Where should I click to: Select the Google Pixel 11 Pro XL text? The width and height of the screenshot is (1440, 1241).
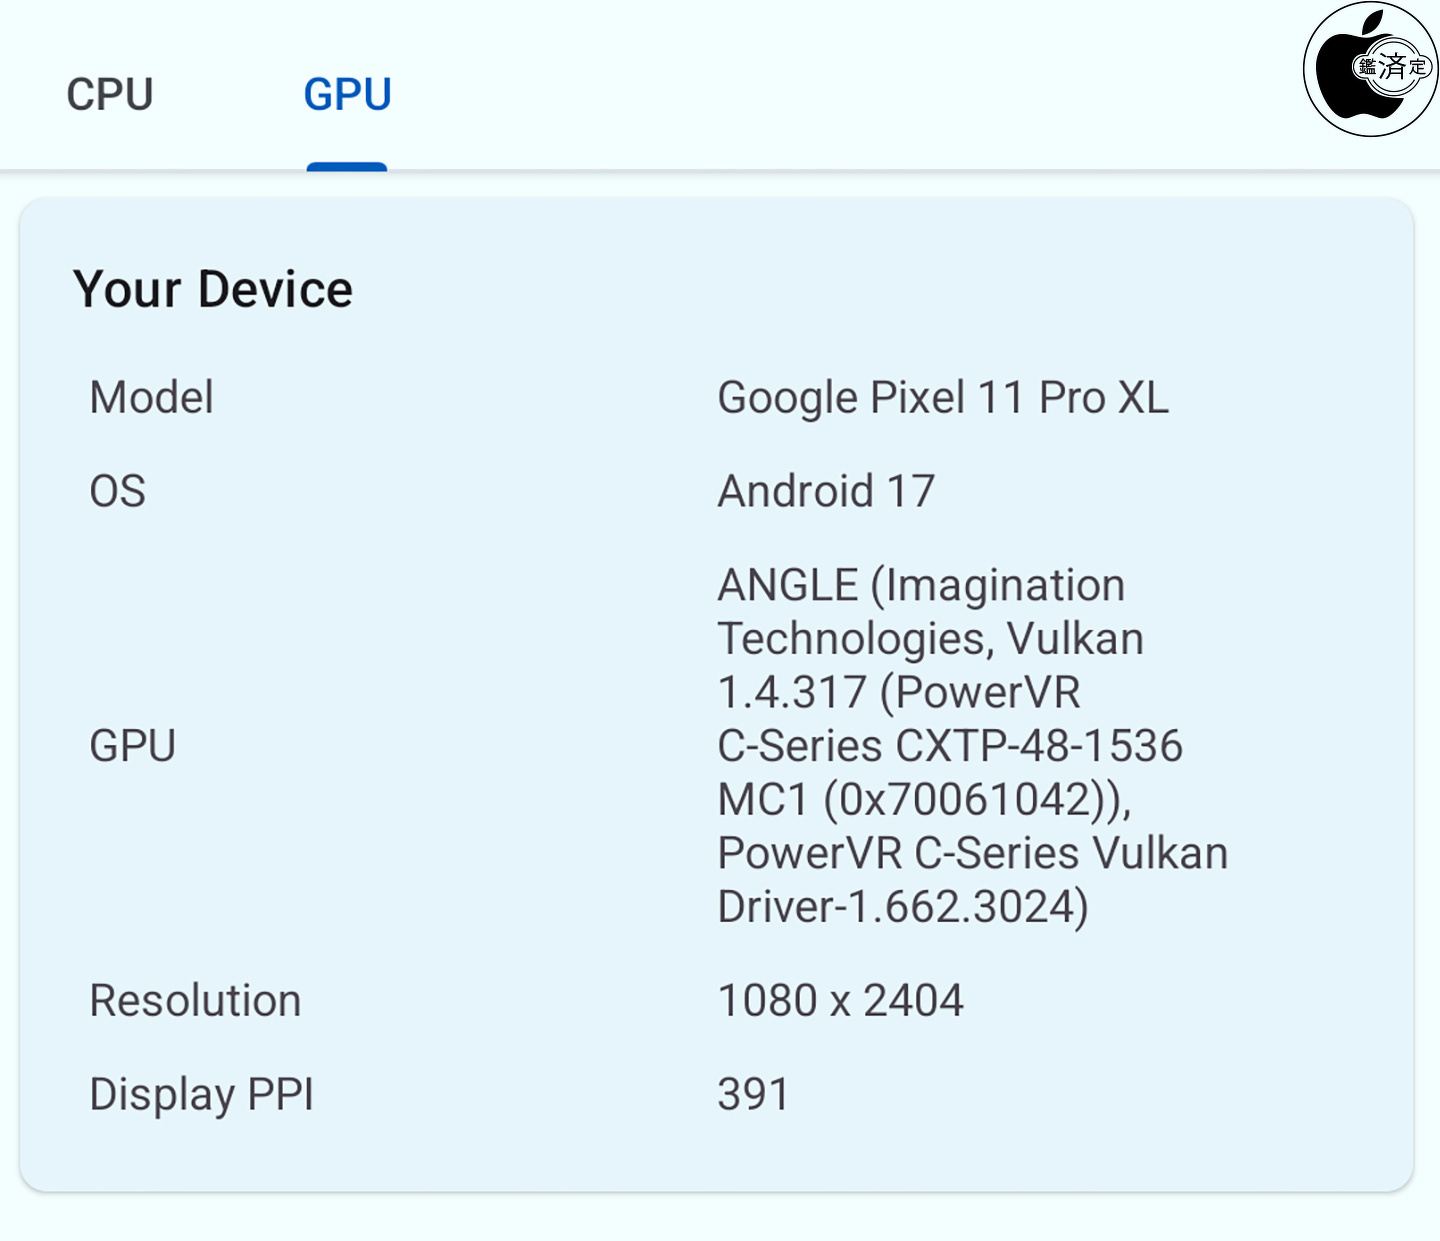tap(943, 398)
